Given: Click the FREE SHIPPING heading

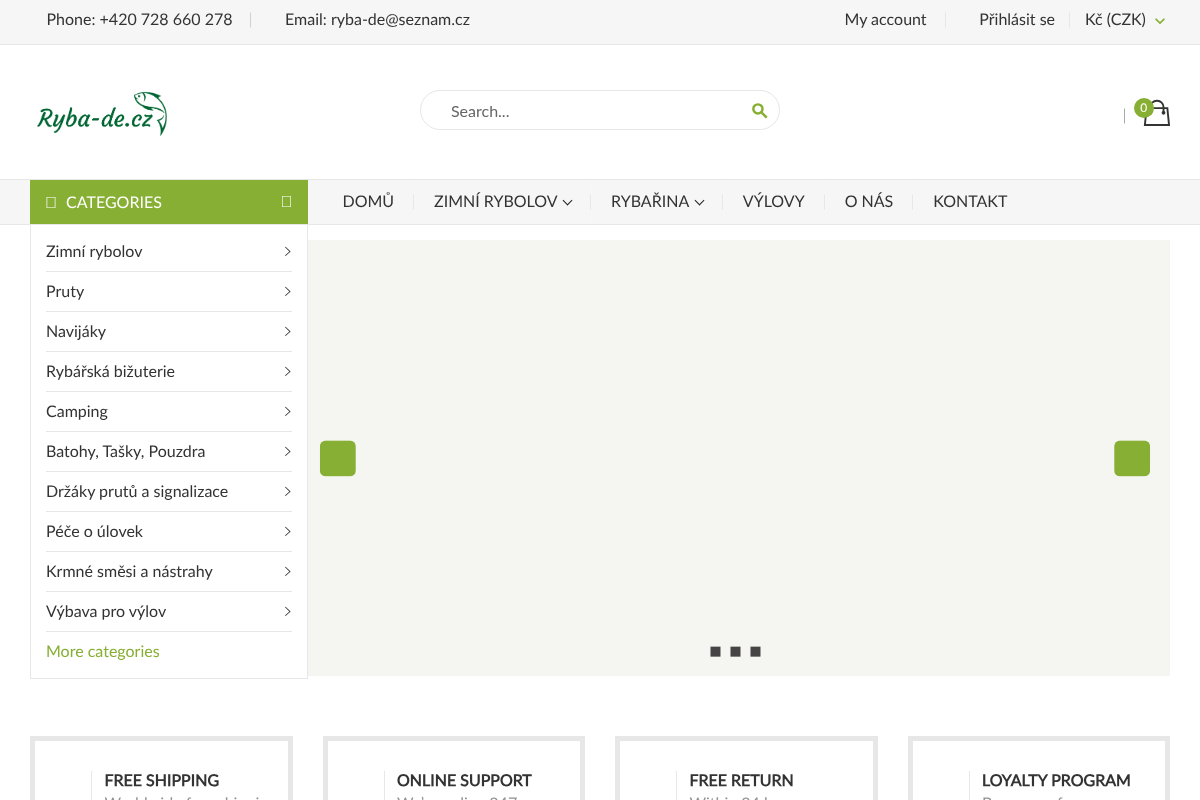Looking at the screenshot, I should [162, 780].
